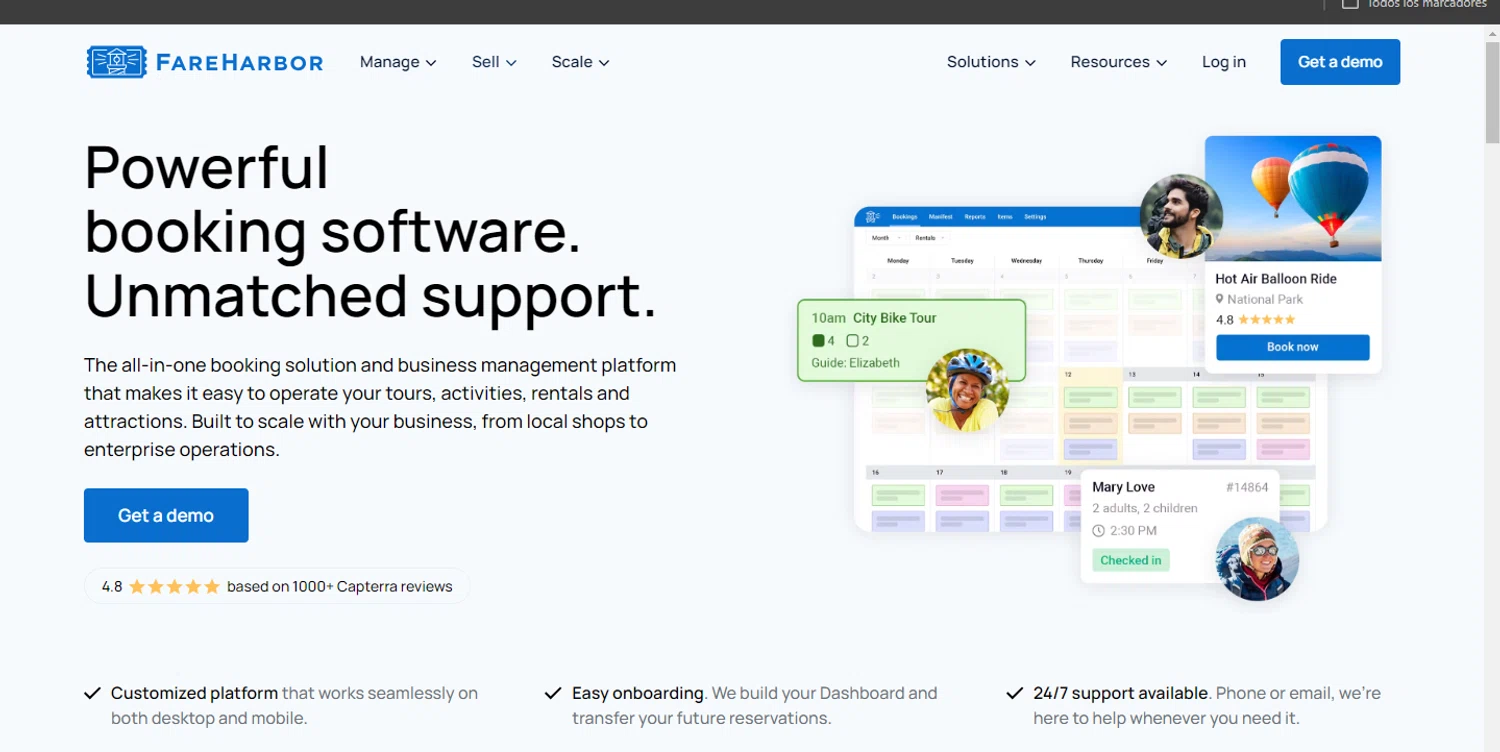
Task: Go to the Settings tab in the preview
Action: click(x=1035, y=216)
